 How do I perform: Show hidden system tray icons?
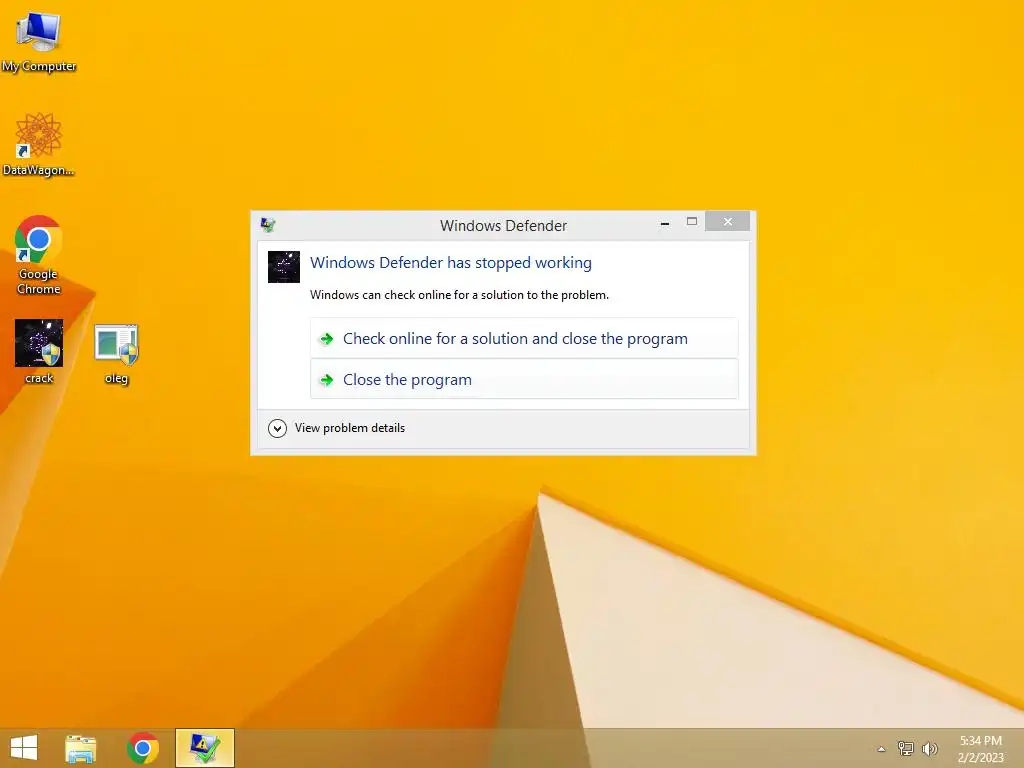tap(881, 749)
